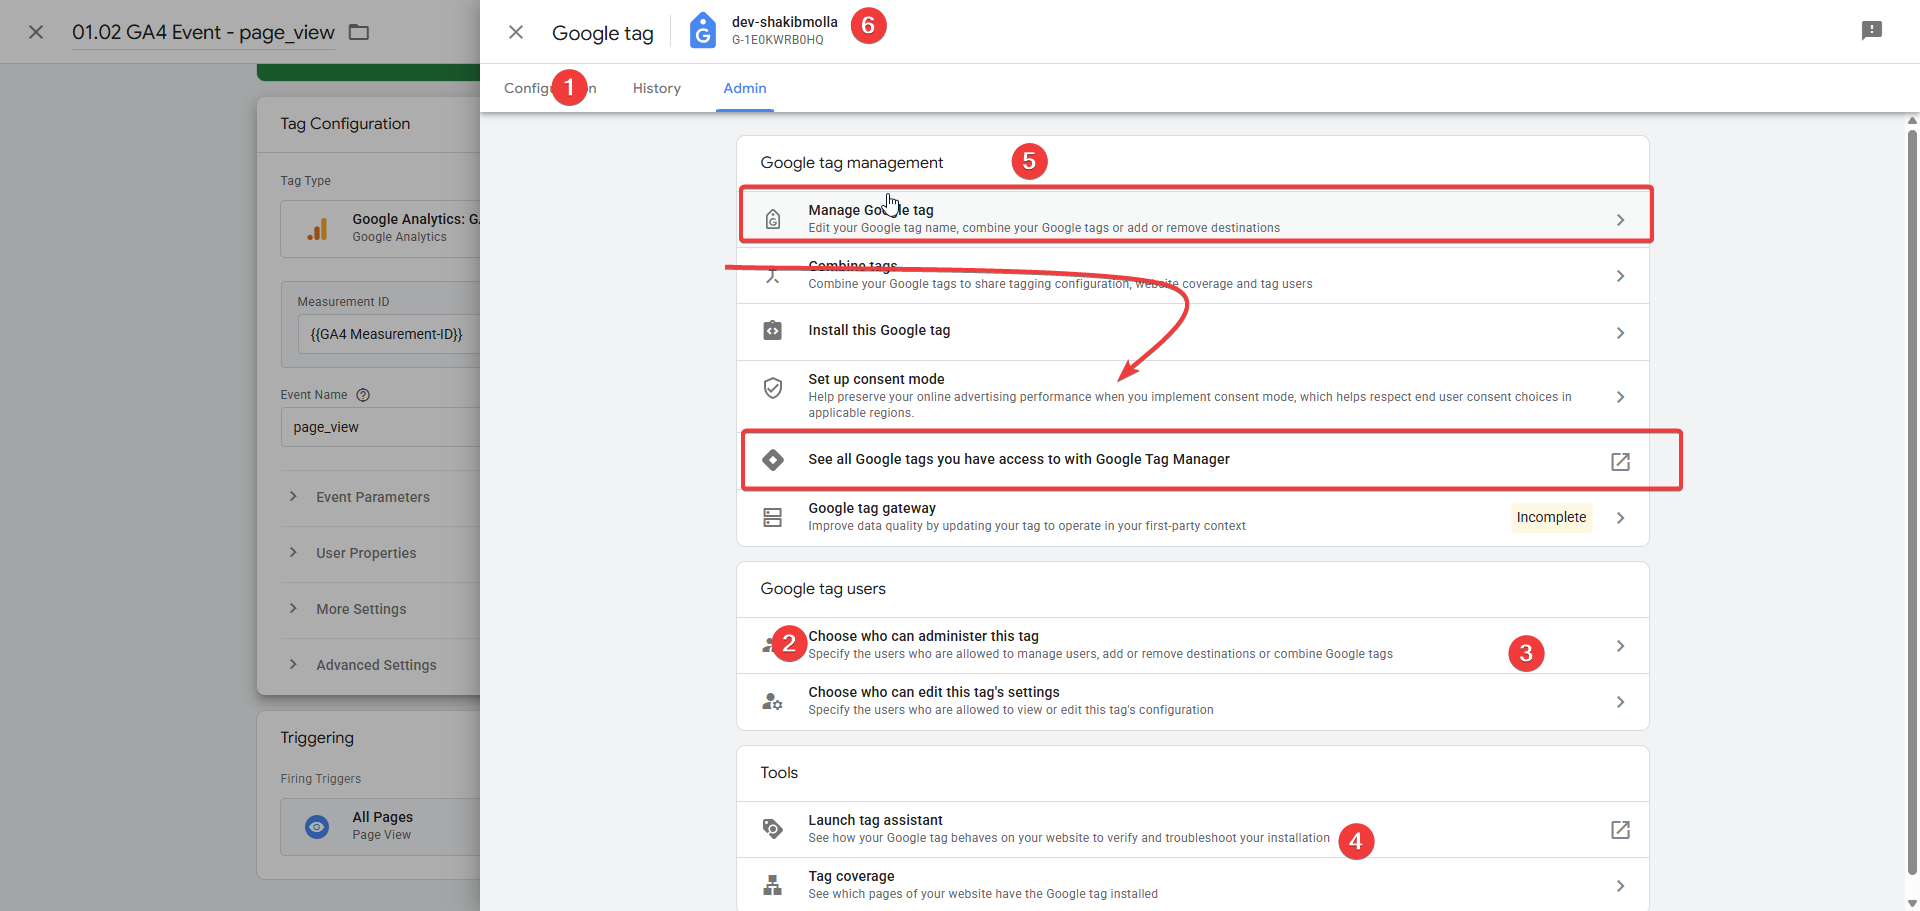Image resolution: width=1920 pixels, height=911 pixels.
Task: Open Manage Google tag
Action: coord(1193,219)
